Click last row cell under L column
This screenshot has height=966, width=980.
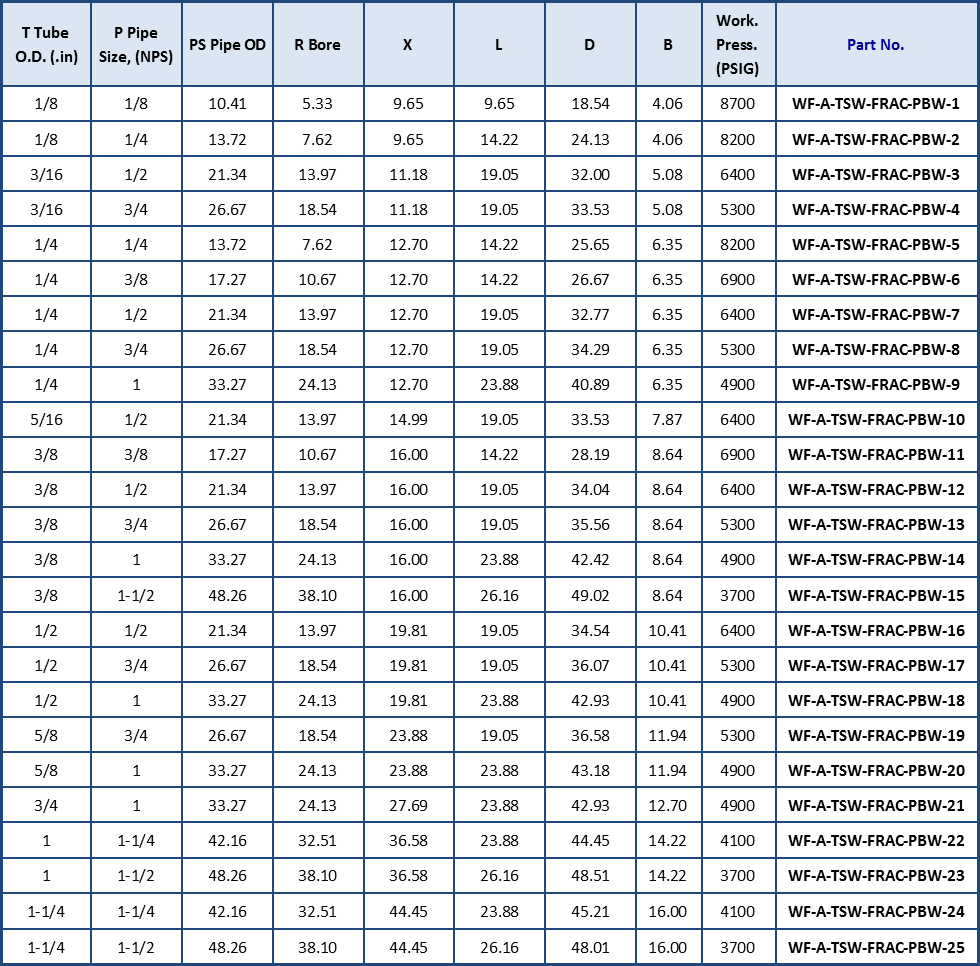click(499, 945)
